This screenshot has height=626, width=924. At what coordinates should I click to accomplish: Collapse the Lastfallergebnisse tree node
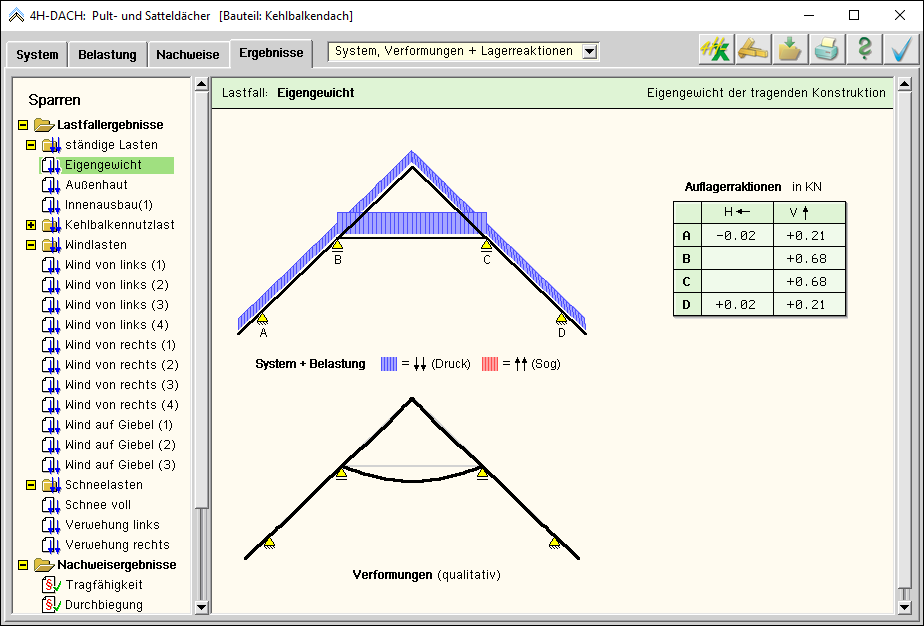click(23, 125)
